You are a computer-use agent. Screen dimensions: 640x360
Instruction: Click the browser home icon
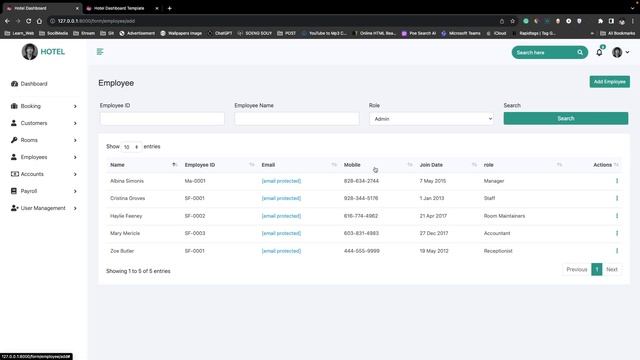(39, 21)
